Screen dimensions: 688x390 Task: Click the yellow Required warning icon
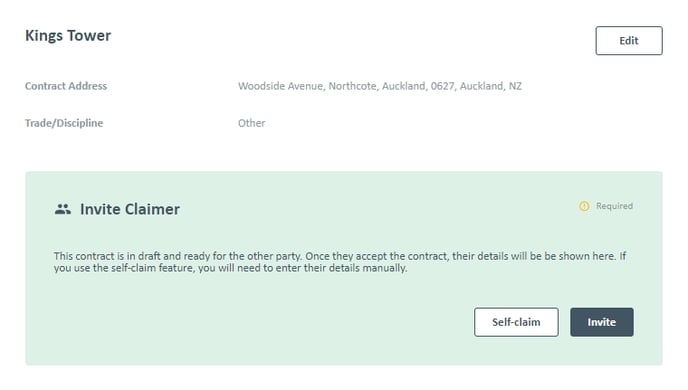pos(584,206)
